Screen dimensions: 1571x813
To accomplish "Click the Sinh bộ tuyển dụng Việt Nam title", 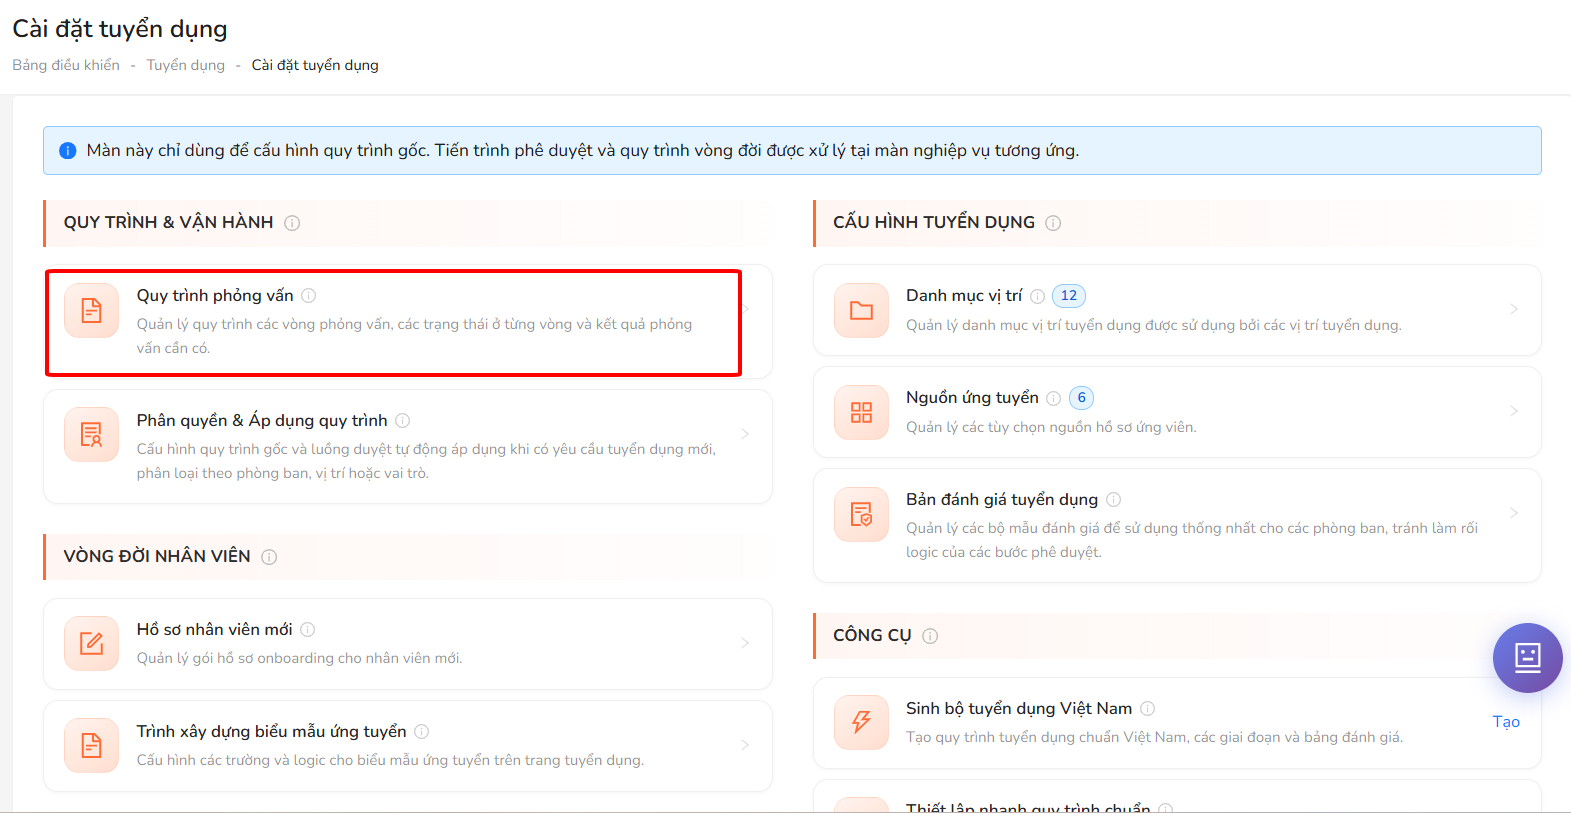I will coord(1019,709).
